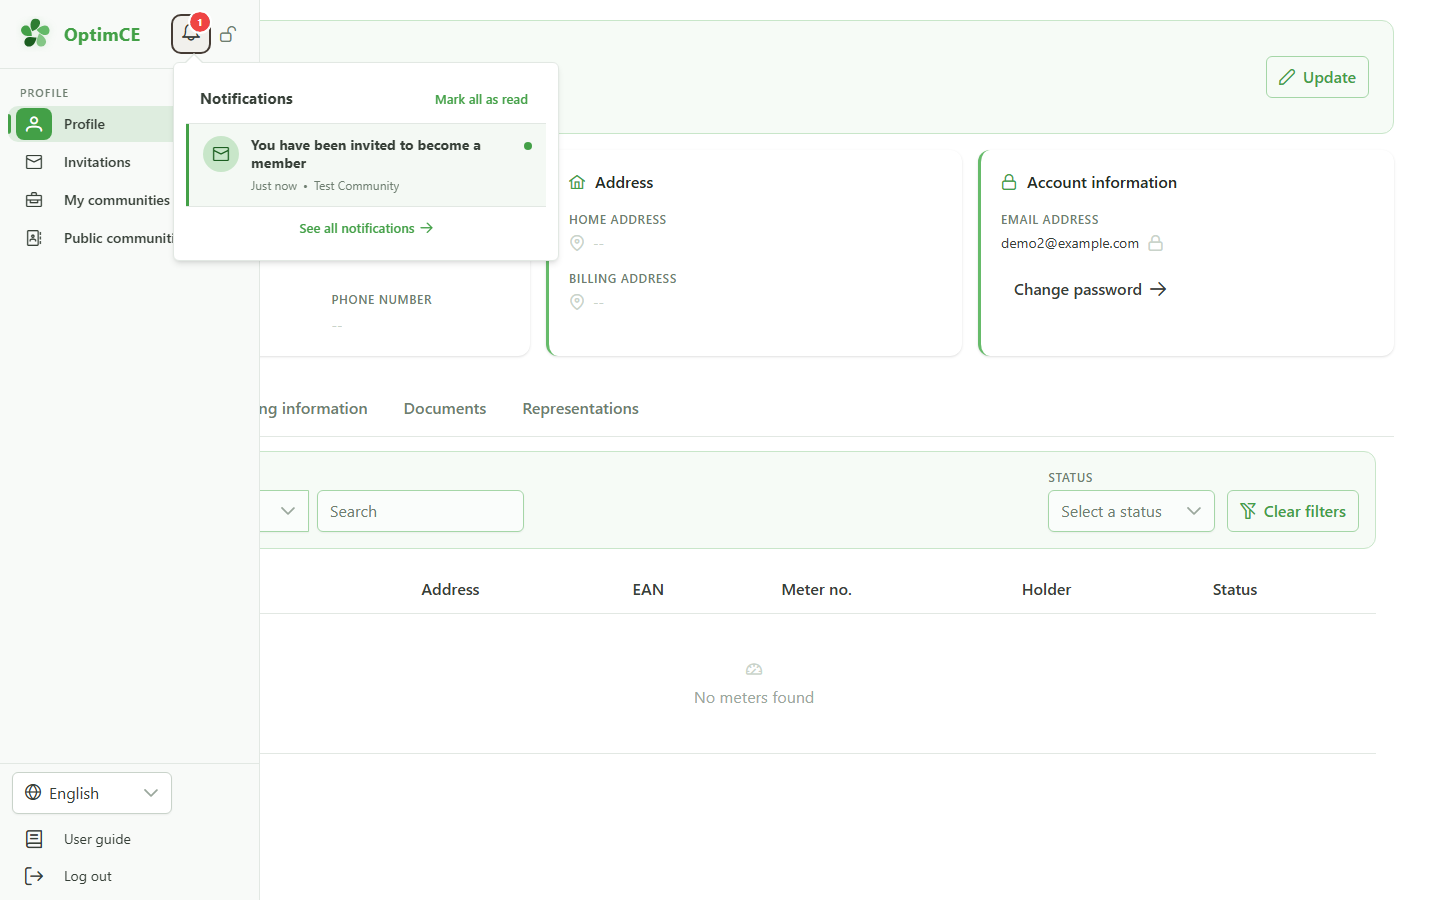The height and width of the screenshot is (900, 1440).
Task: Click the globe icon in language selector
Action: pos(33,792)
